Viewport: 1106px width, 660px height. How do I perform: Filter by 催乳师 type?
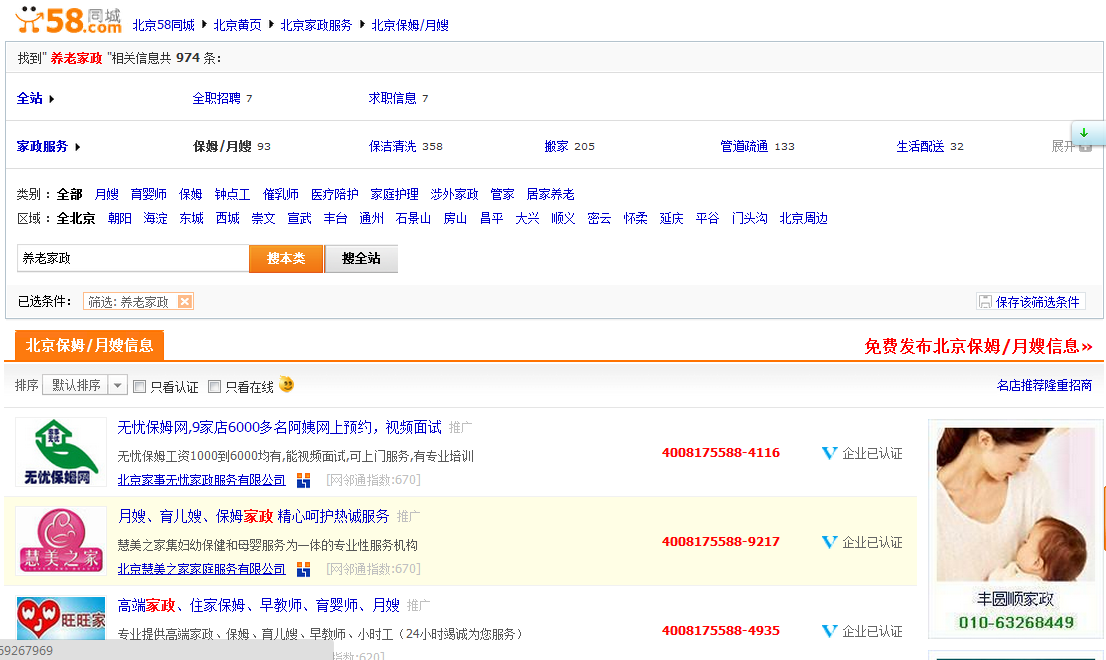(281, 194)
